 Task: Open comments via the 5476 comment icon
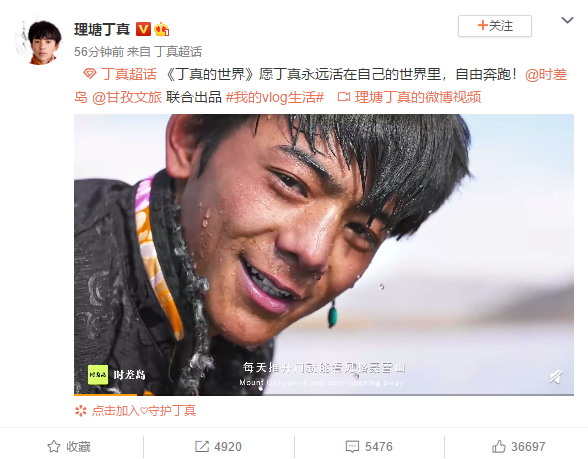(352, 446)
